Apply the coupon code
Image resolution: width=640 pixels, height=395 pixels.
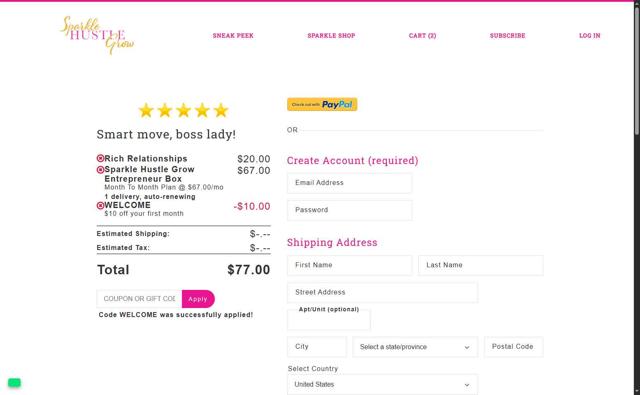[x=198, y=299]
